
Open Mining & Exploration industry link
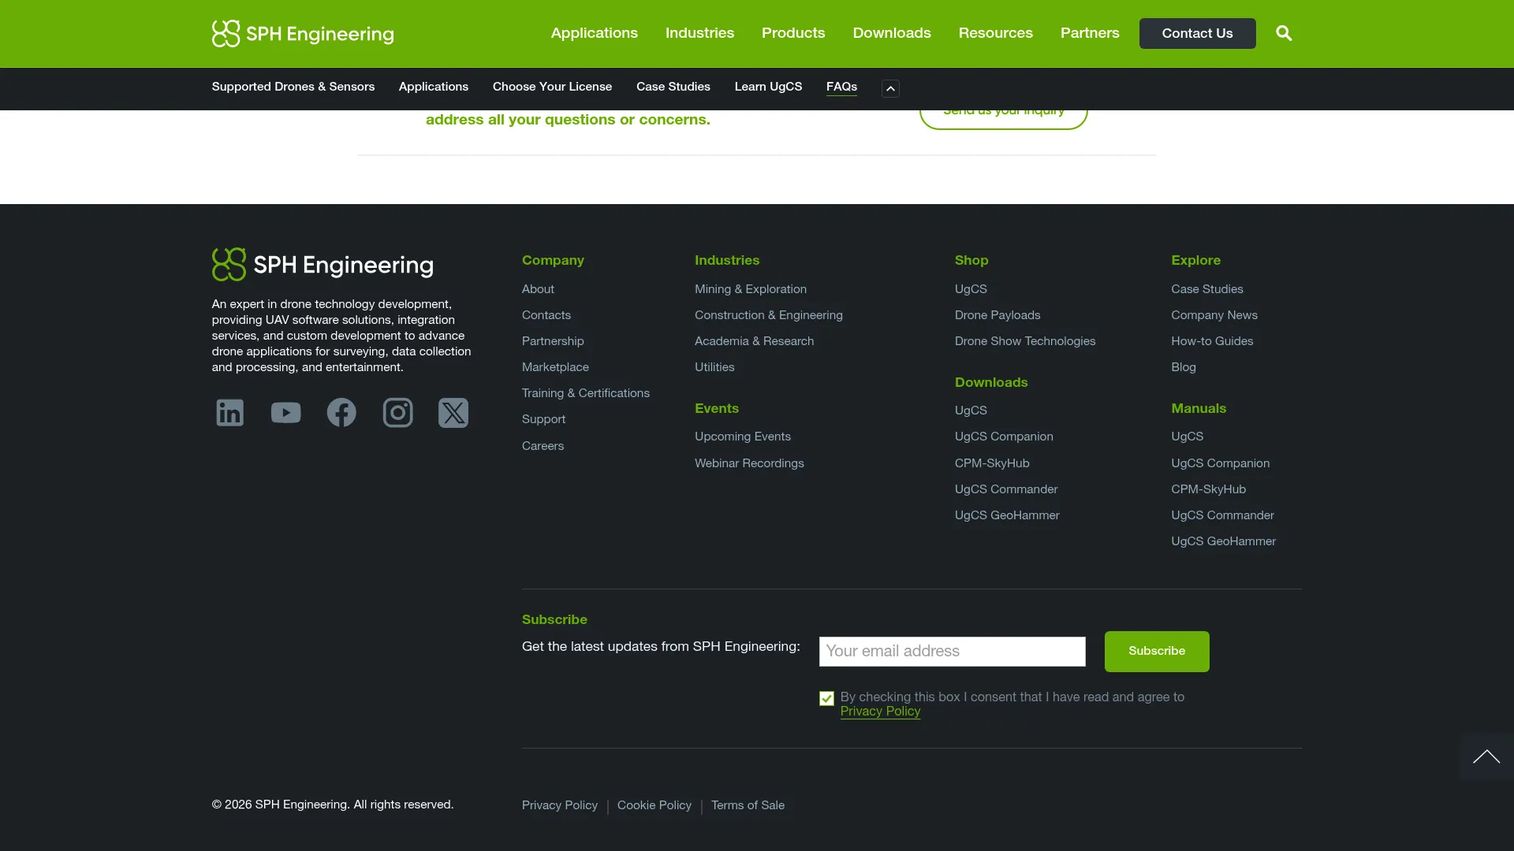pyautogui.click(x=751, y=289)
